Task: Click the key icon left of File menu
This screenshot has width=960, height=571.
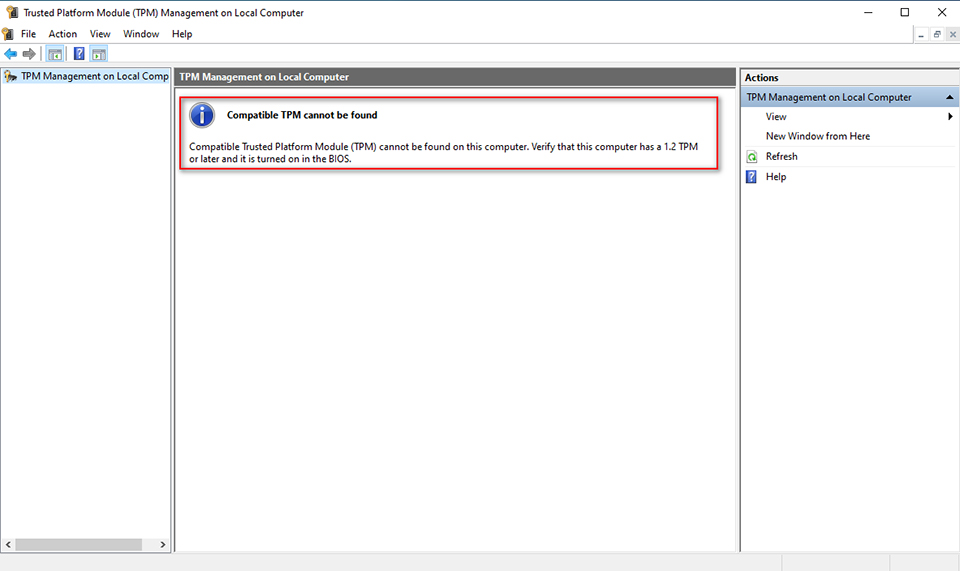Action: pyautogui.click(x=8, y=34)
